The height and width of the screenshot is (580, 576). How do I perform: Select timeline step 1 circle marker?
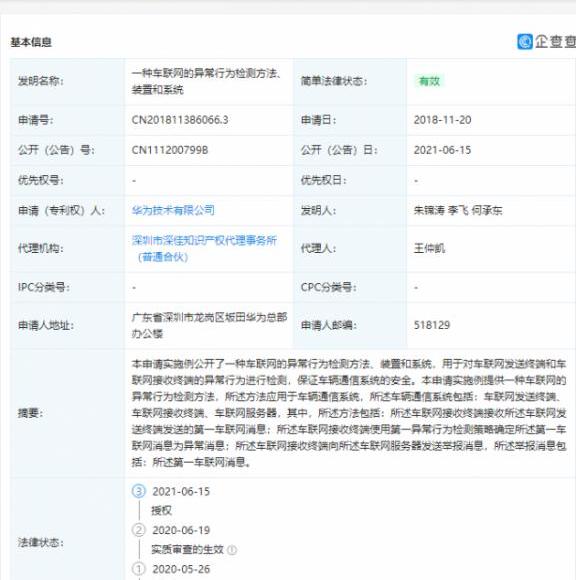139,569
